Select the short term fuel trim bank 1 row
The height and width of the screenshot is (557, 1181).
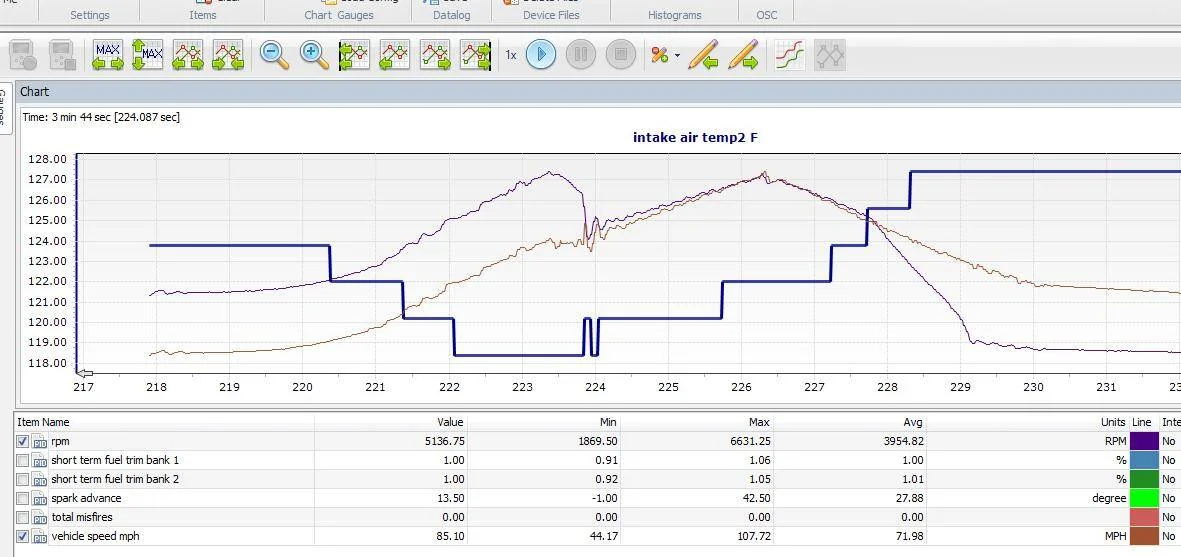pyautogui.click(x=115, y=460)
